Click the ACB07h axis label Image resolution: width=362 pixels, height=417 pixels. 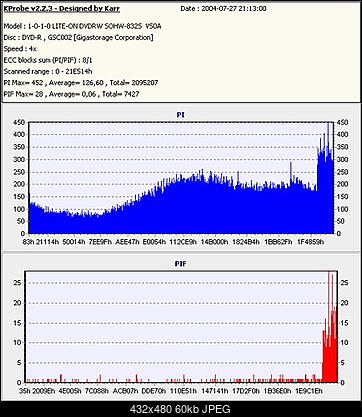(x=125, y=391)
